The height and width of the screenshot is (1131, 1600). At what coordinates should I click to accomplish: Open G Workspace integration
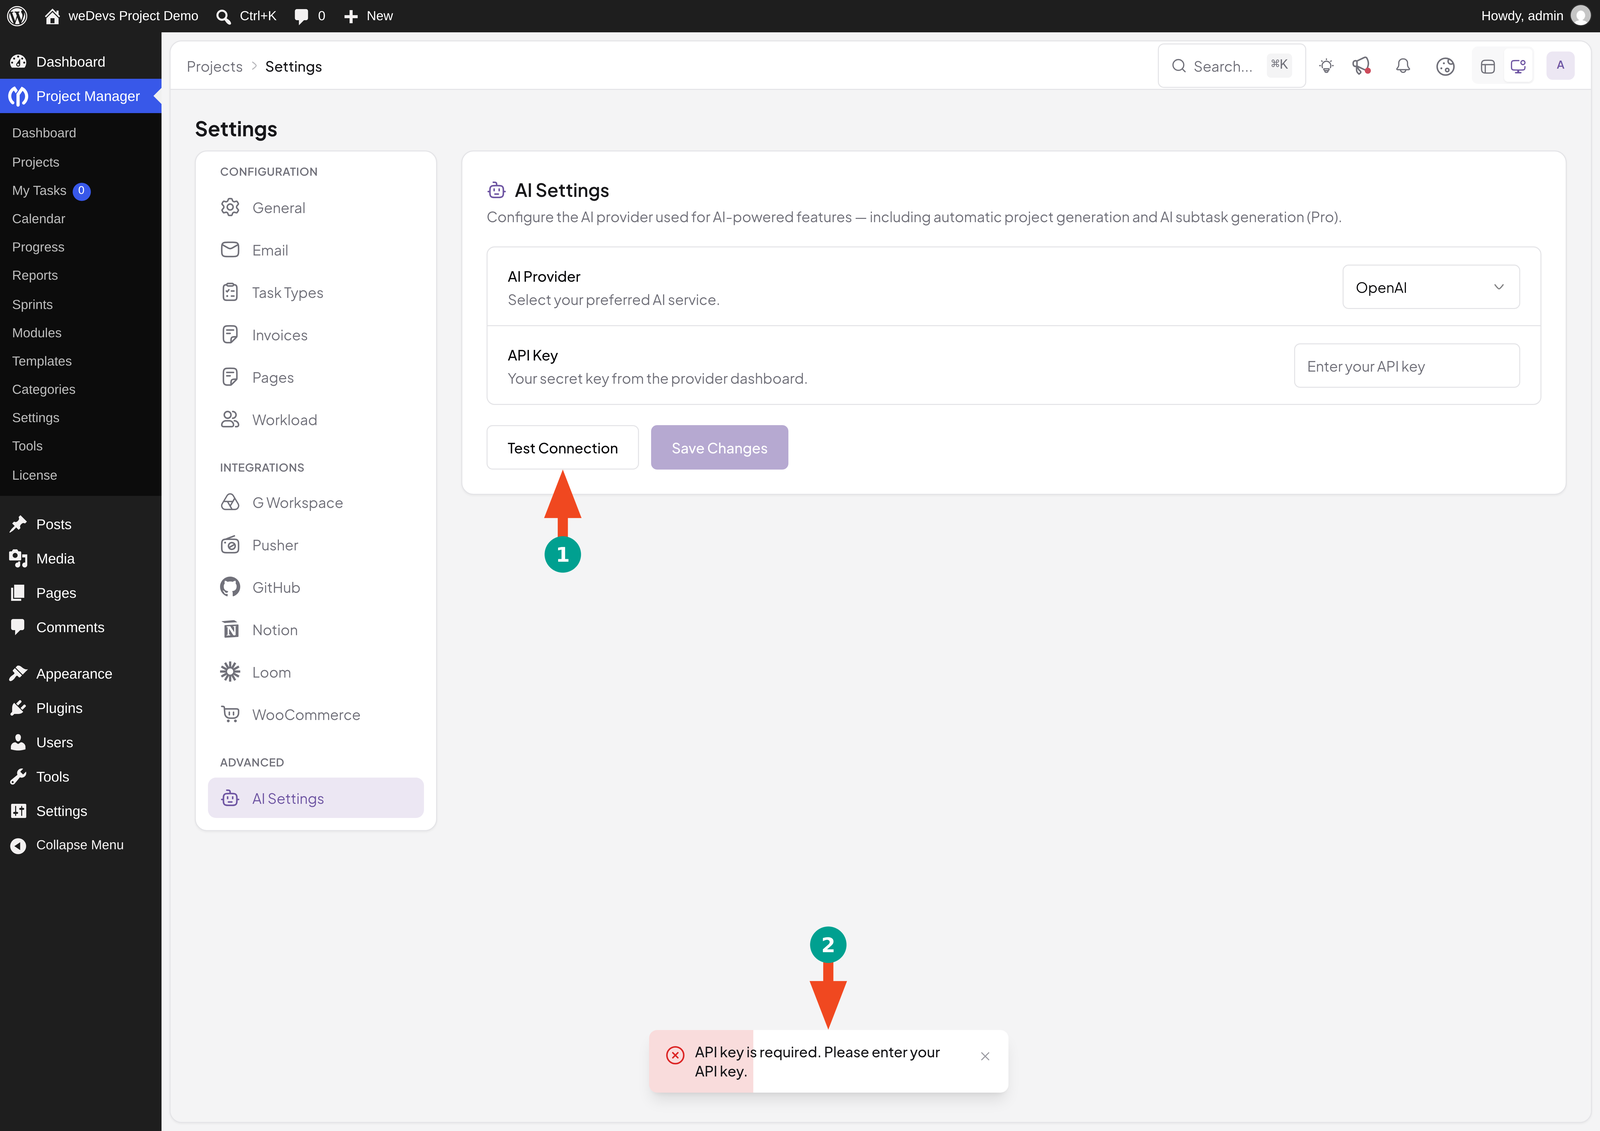pos(316,503)
